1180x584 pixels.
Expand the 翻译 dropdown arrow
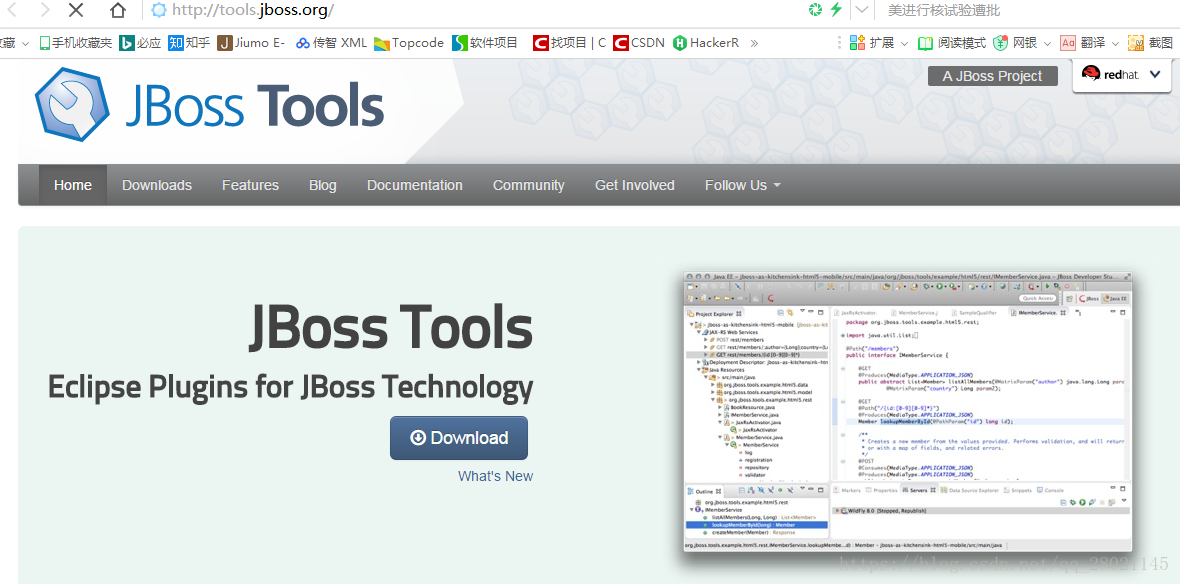click(1115, 44)
